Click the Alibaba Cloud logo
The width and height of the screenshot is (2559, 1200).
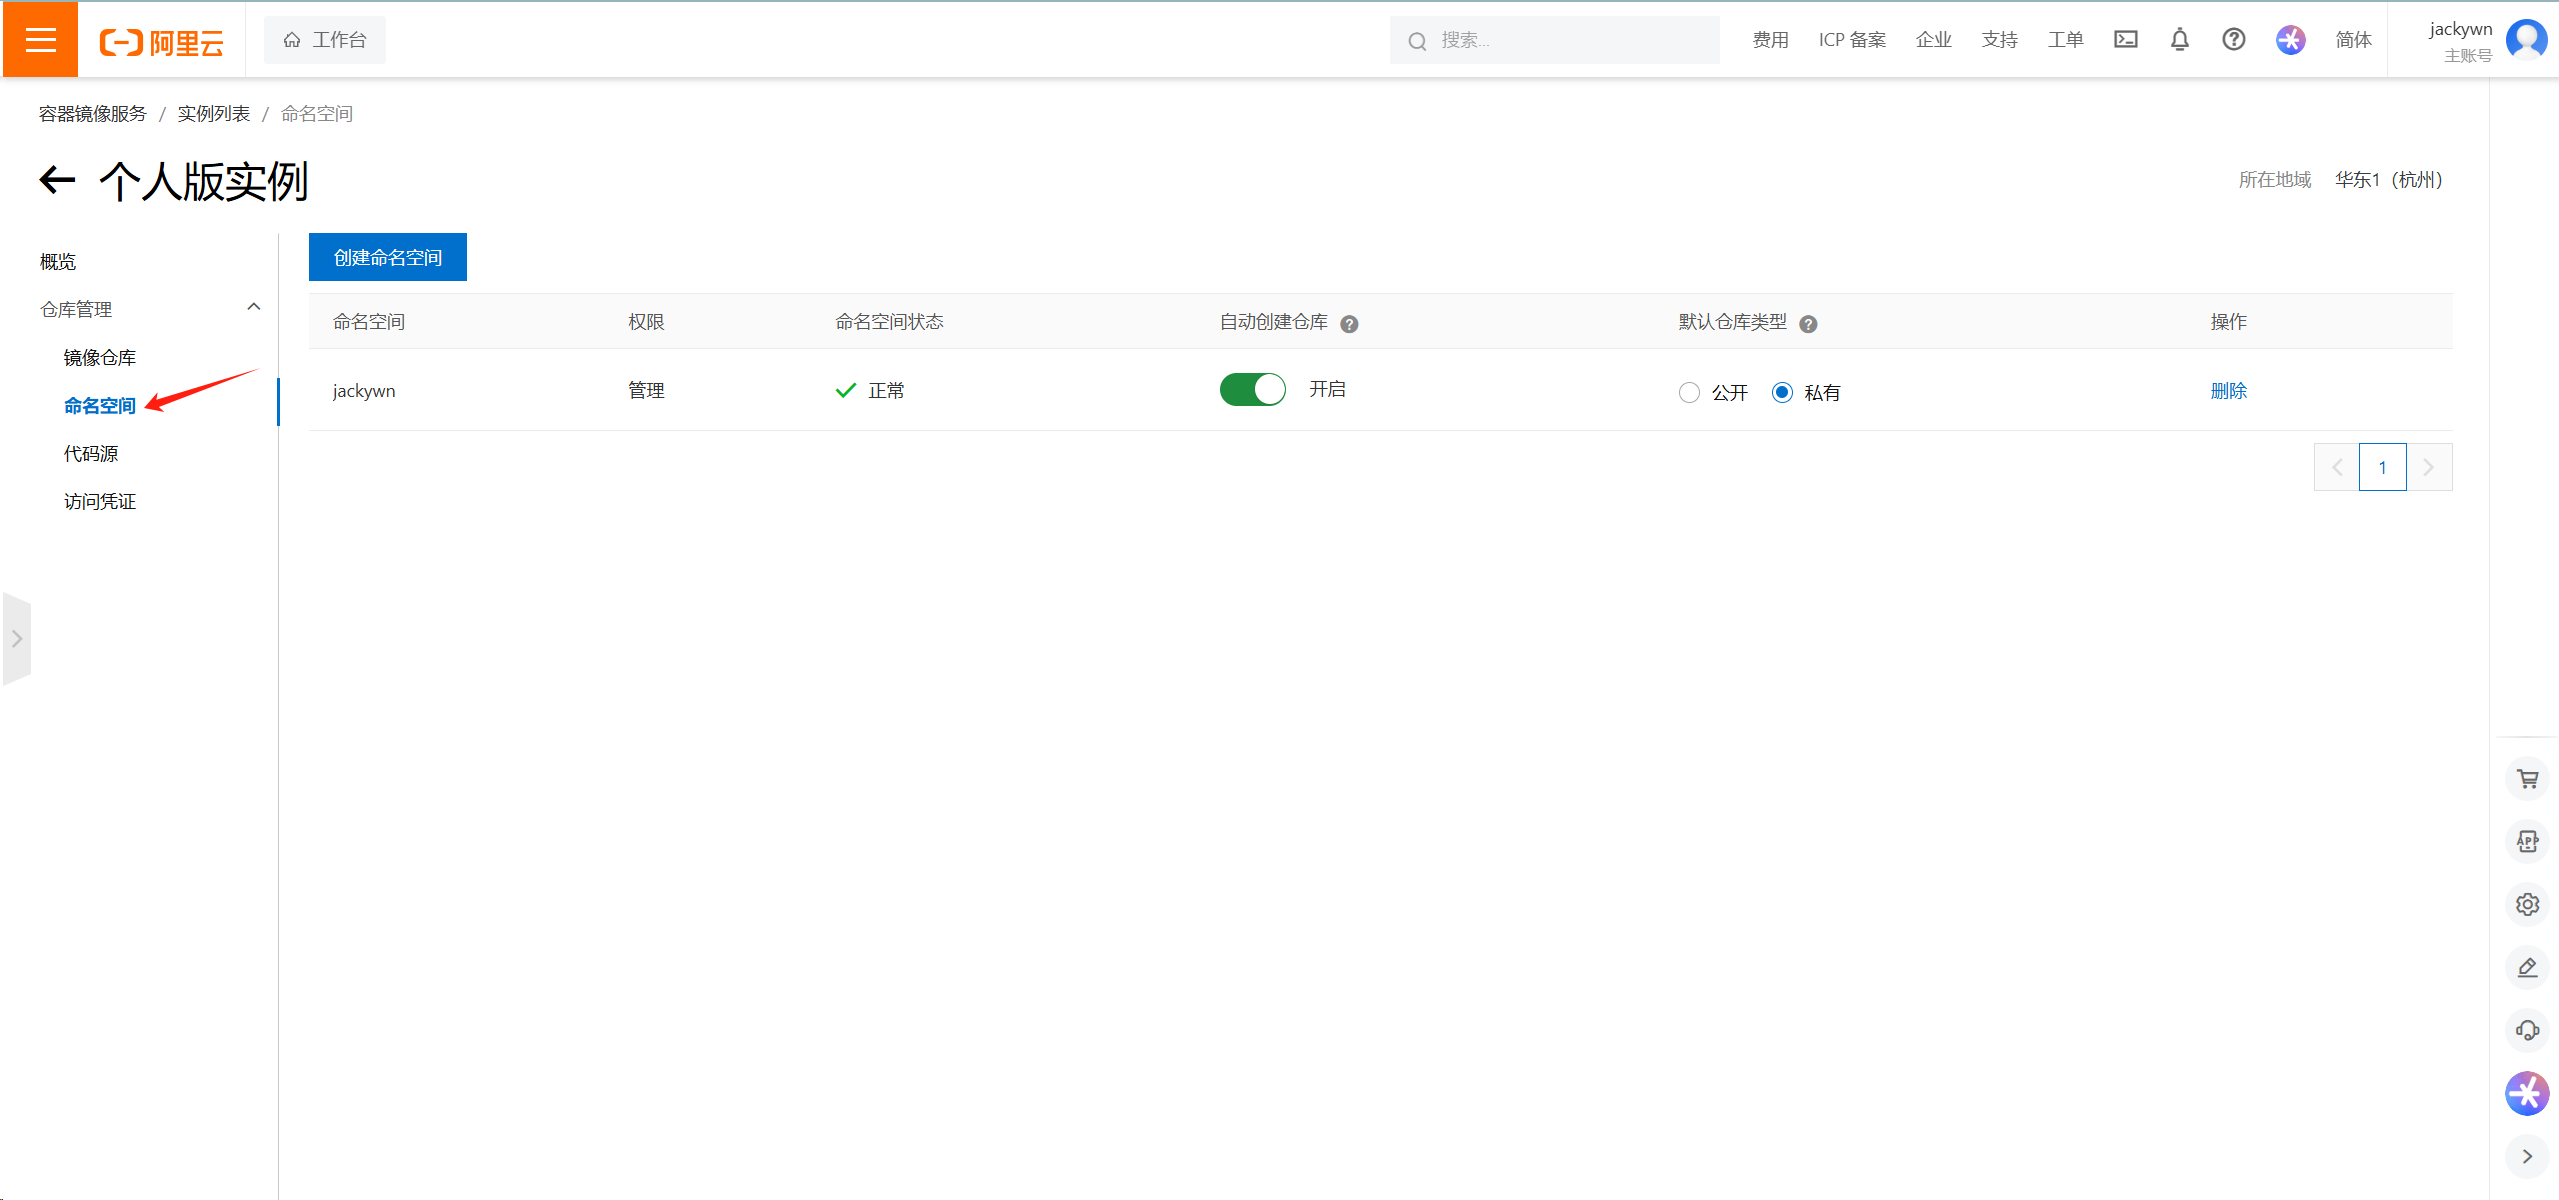pos(161,42)
